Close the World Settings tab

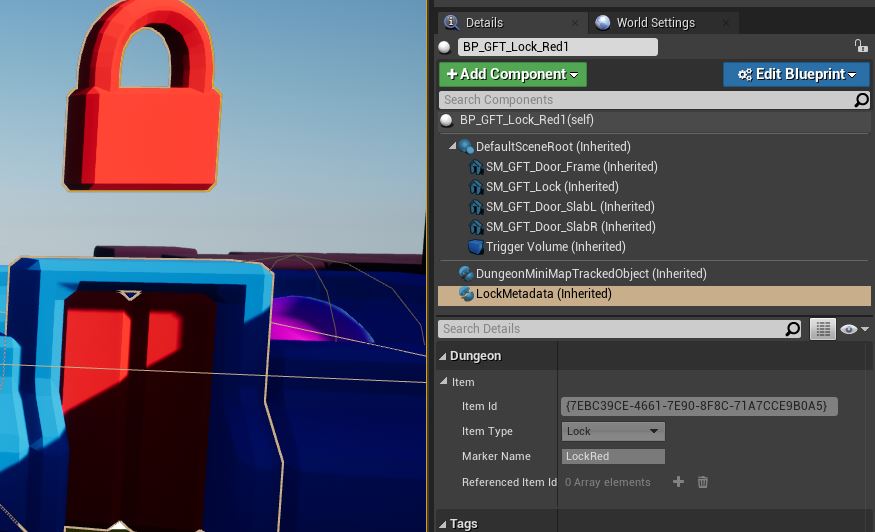[x=725, y=23]
